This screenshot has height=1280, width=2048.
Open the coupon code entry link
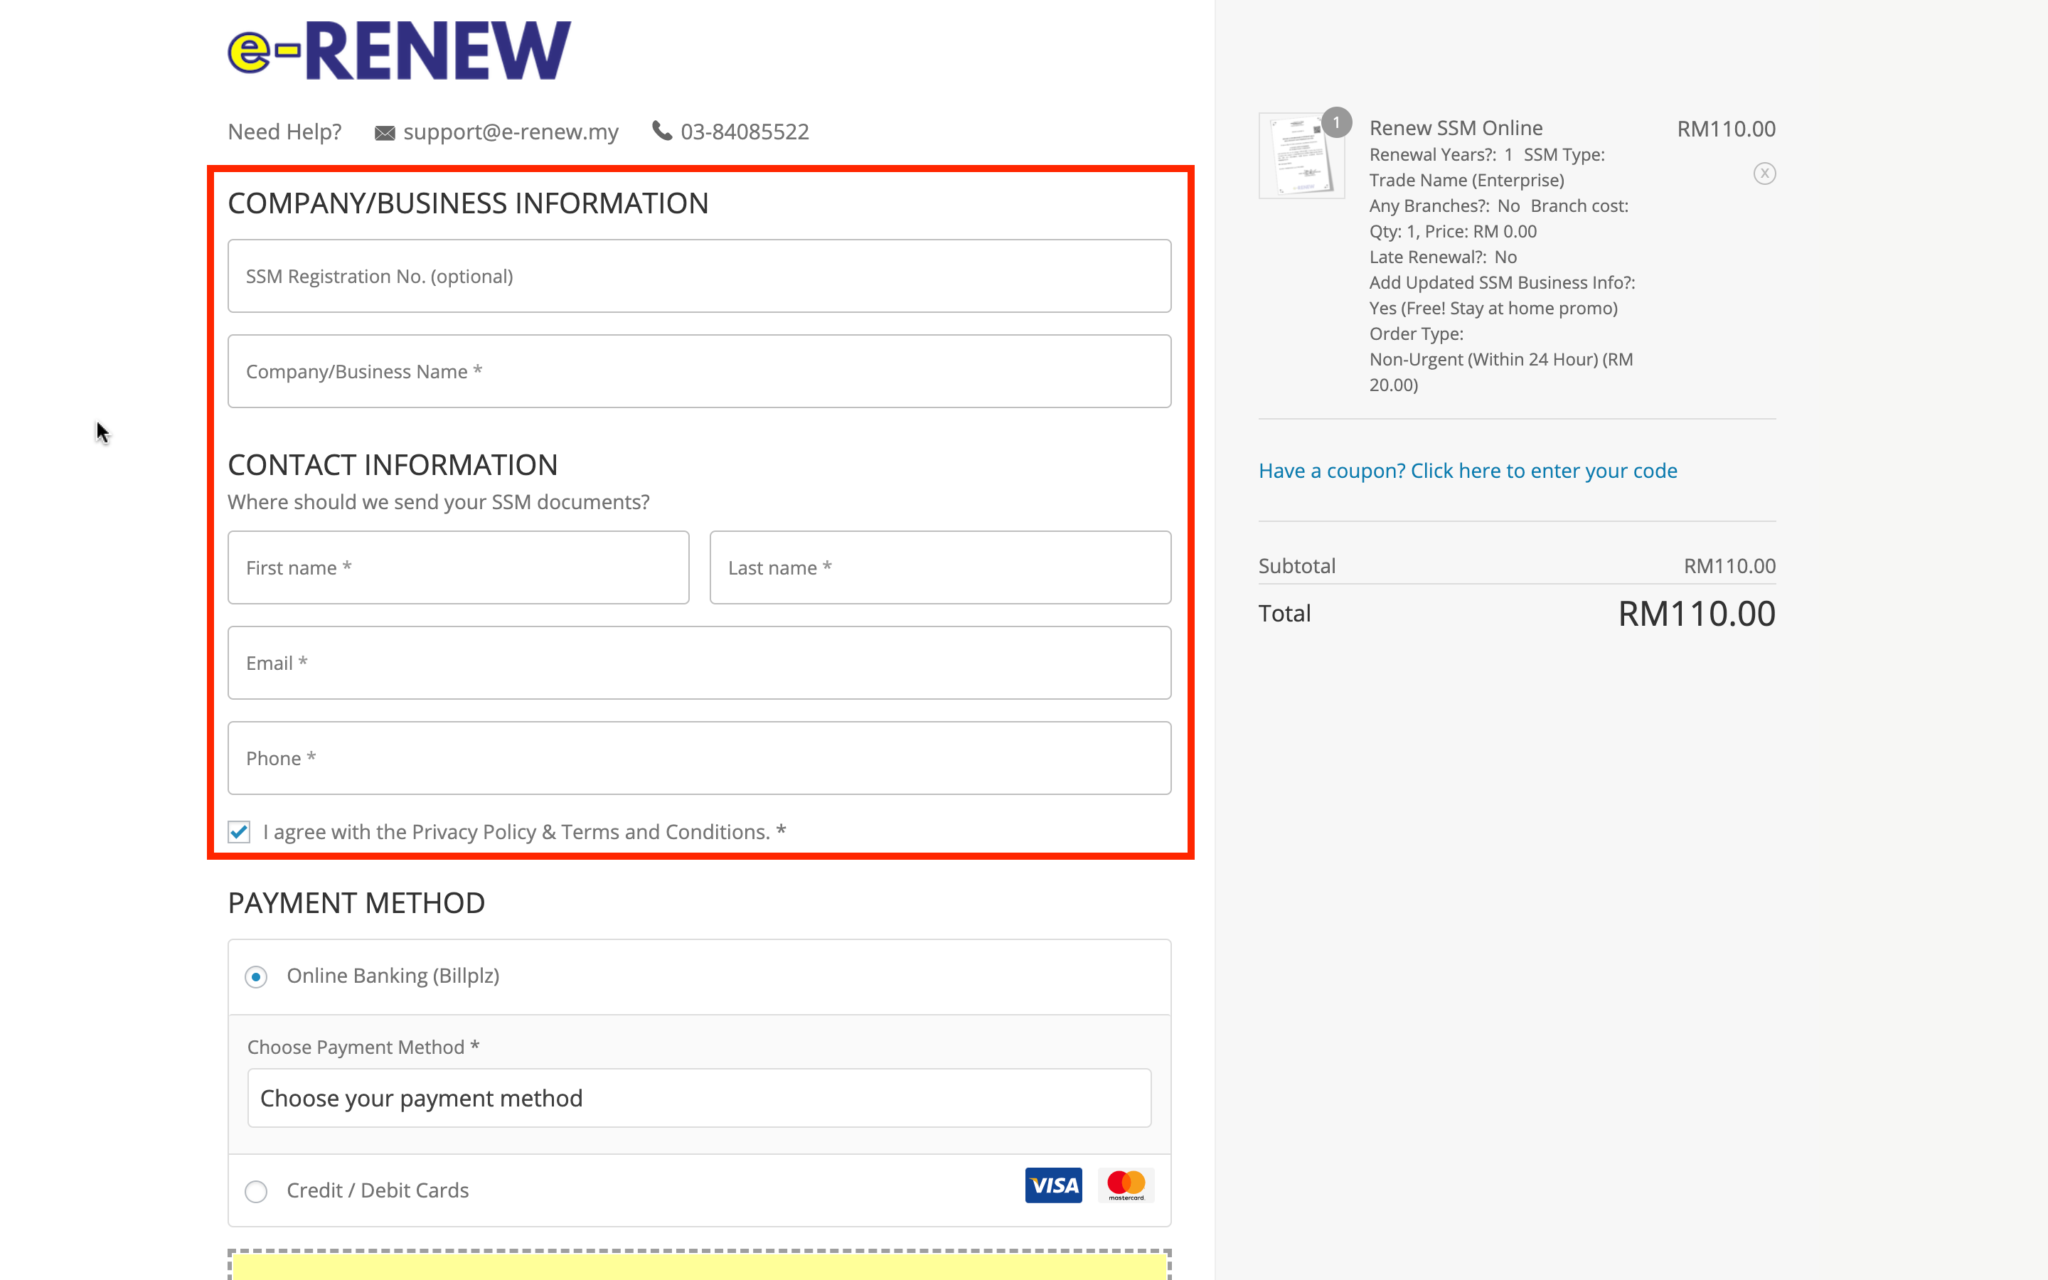[x=1467, y=470]
